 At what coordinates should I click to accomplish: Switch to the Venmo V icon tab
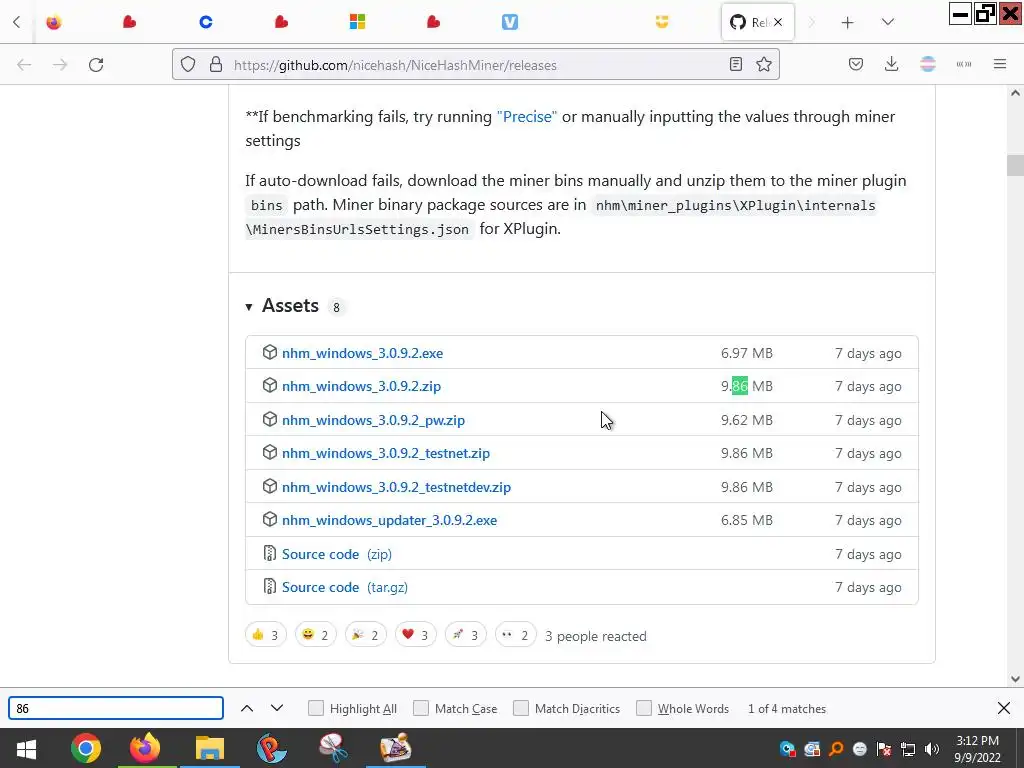509,22
